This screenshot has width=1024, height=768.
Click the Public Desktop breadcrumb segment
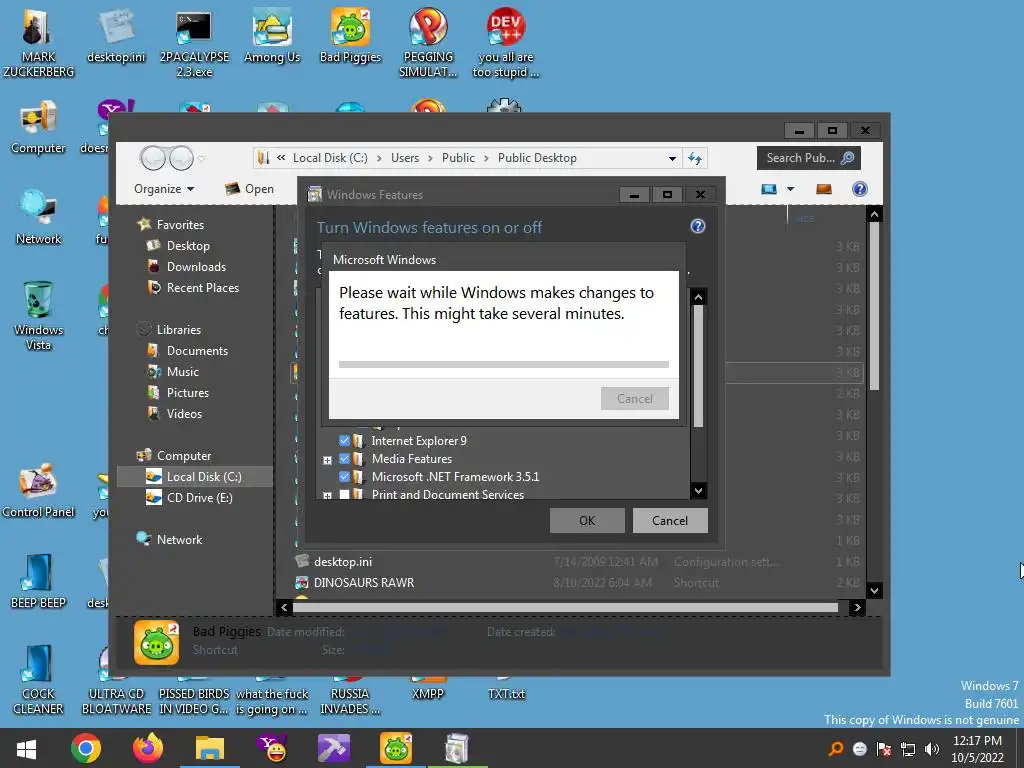pos(537,158)
